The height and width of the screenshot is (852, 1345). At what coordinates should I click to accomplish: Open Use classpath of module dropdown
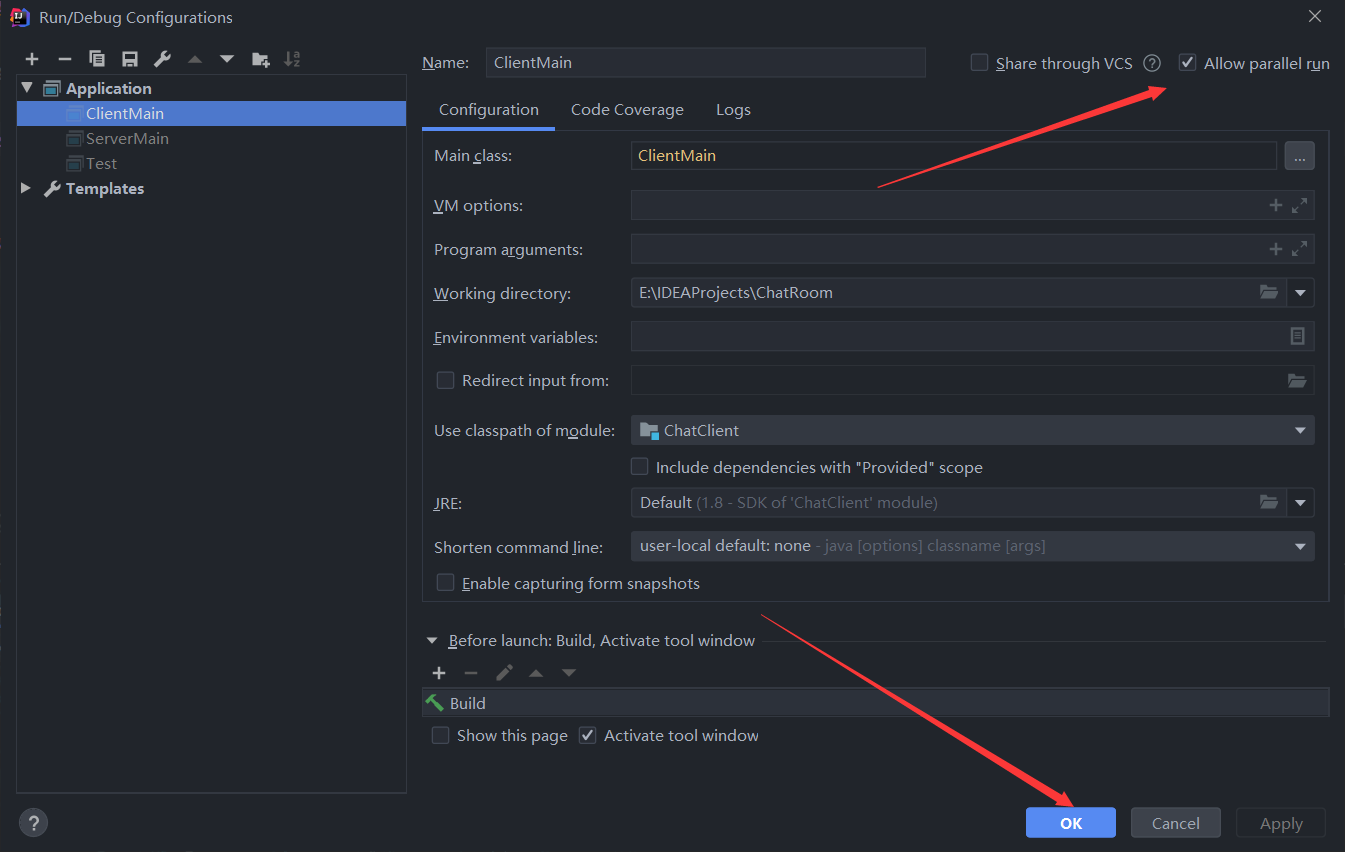(x=1300, y=430)
